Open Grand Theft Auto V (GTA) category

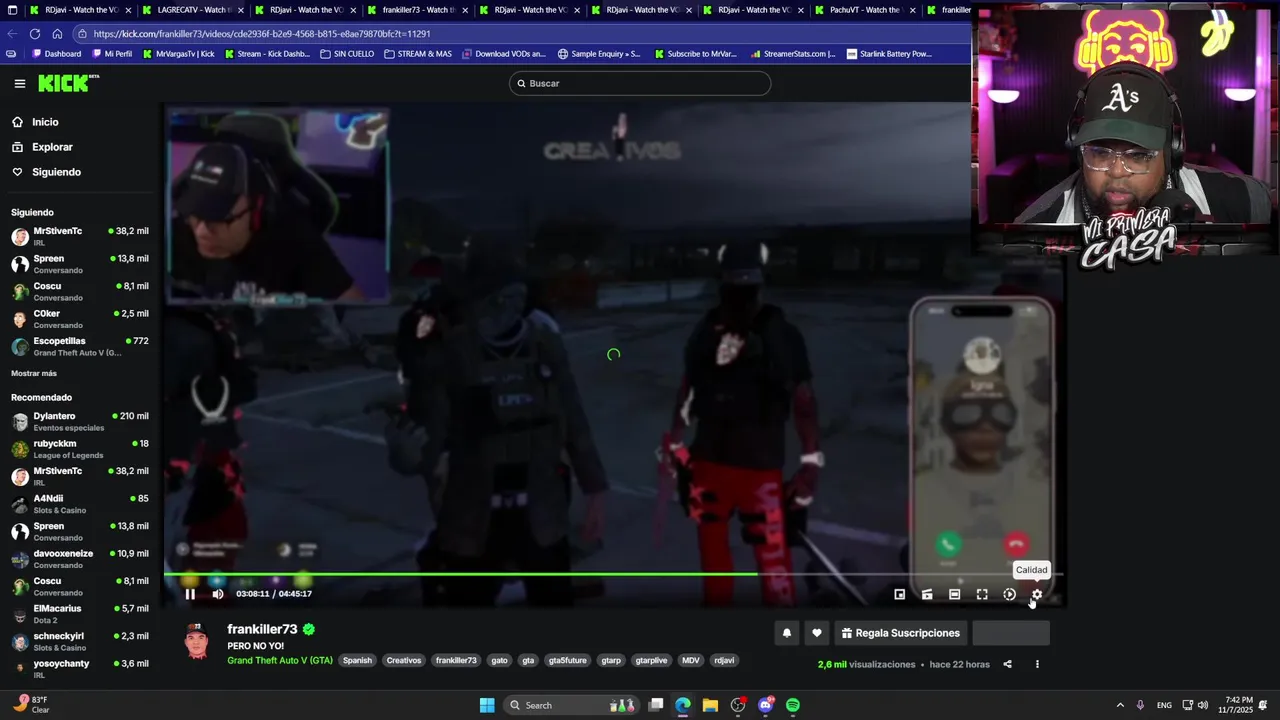280,660
